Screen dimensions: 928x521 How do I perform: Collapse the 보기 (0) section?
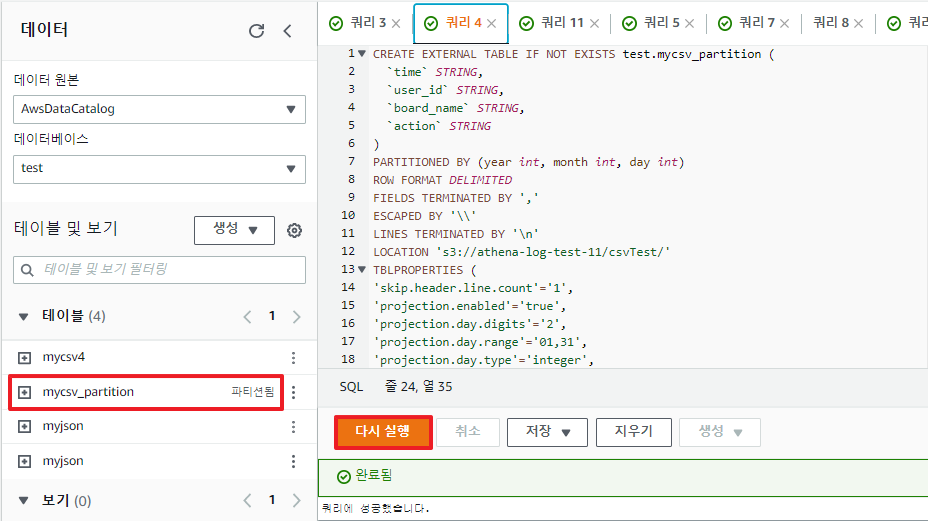(24, 501)
